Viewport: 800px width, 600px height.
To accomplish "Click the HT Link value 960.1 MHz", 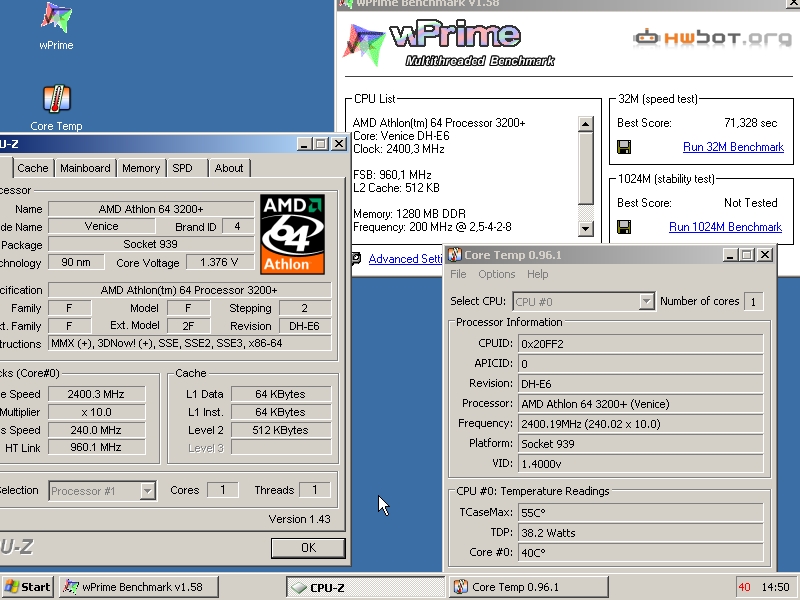I will 96,447.
